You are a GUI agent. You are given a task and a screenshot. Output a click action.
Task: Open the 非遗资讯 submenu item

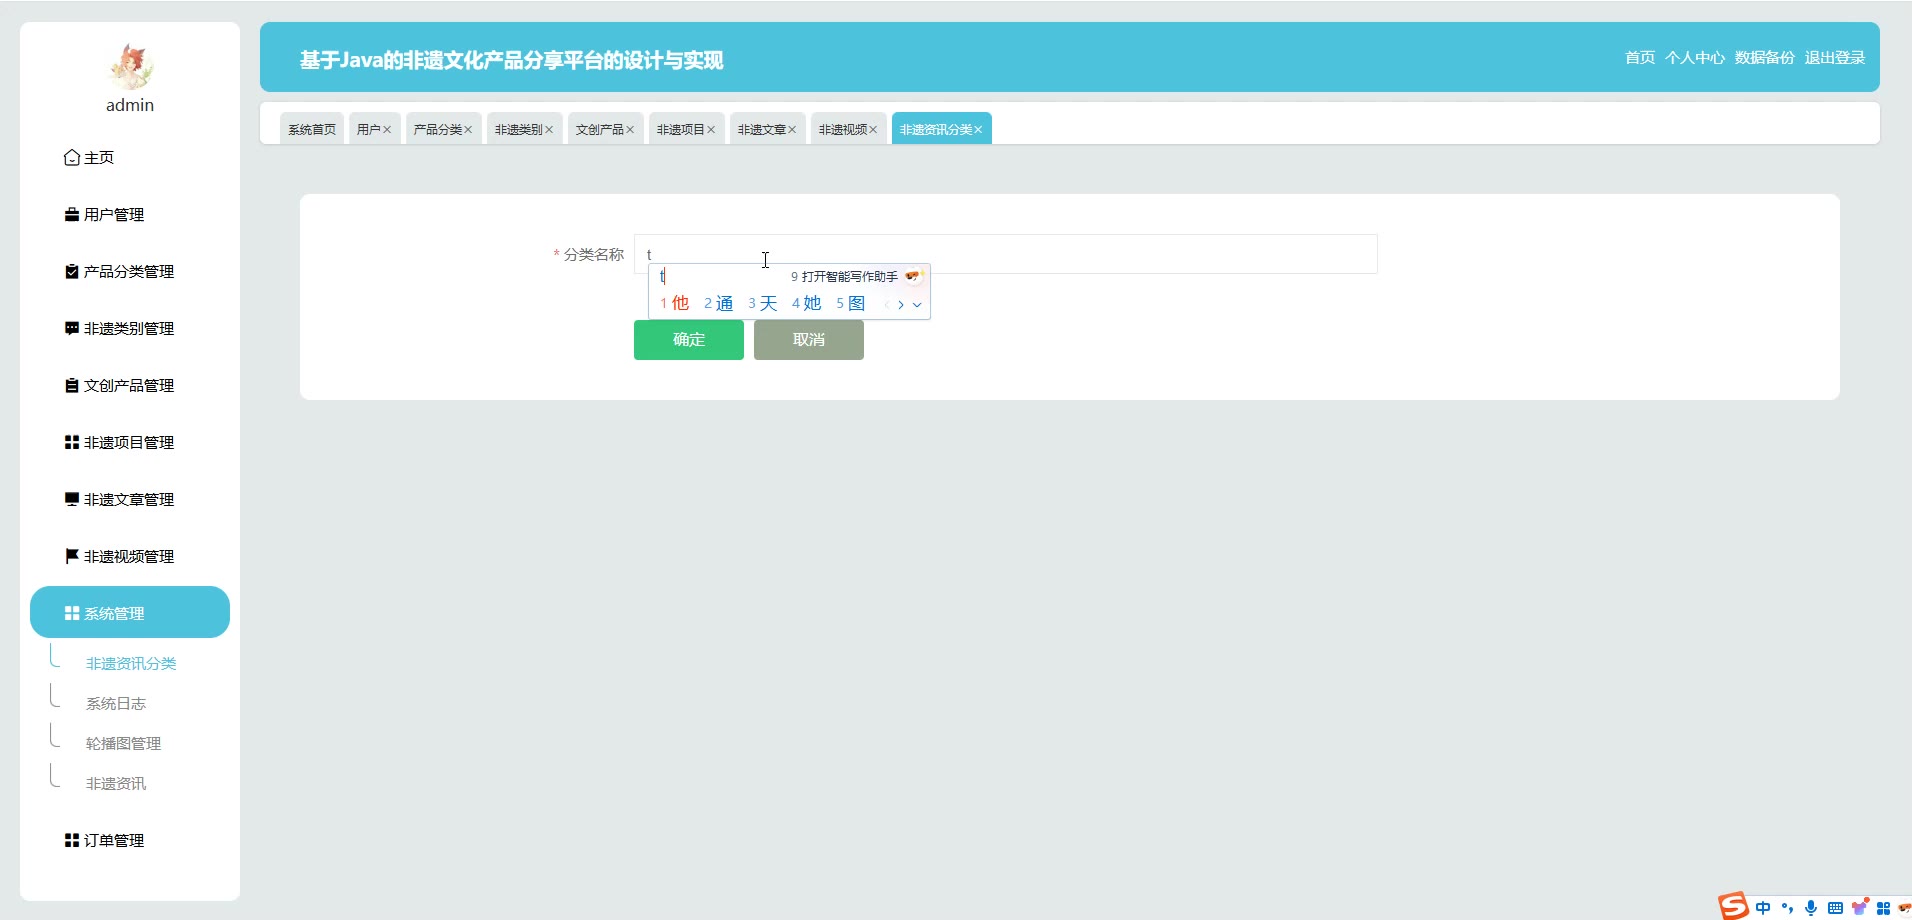click(x=116, y=784)
